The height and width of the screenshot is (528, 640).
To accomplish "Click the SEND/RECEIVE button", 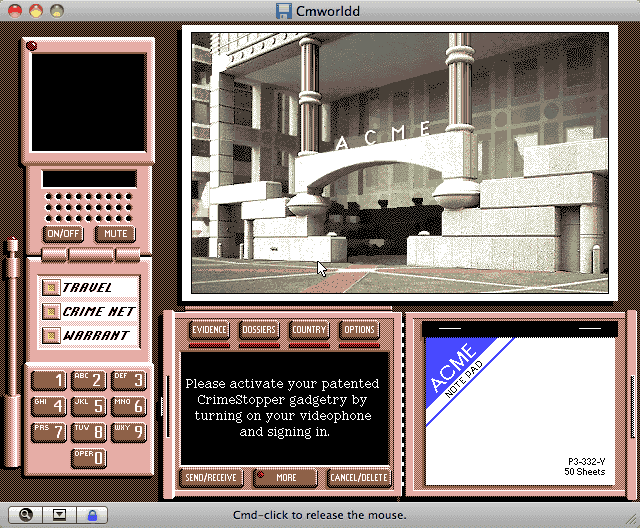I will (211, 478).
